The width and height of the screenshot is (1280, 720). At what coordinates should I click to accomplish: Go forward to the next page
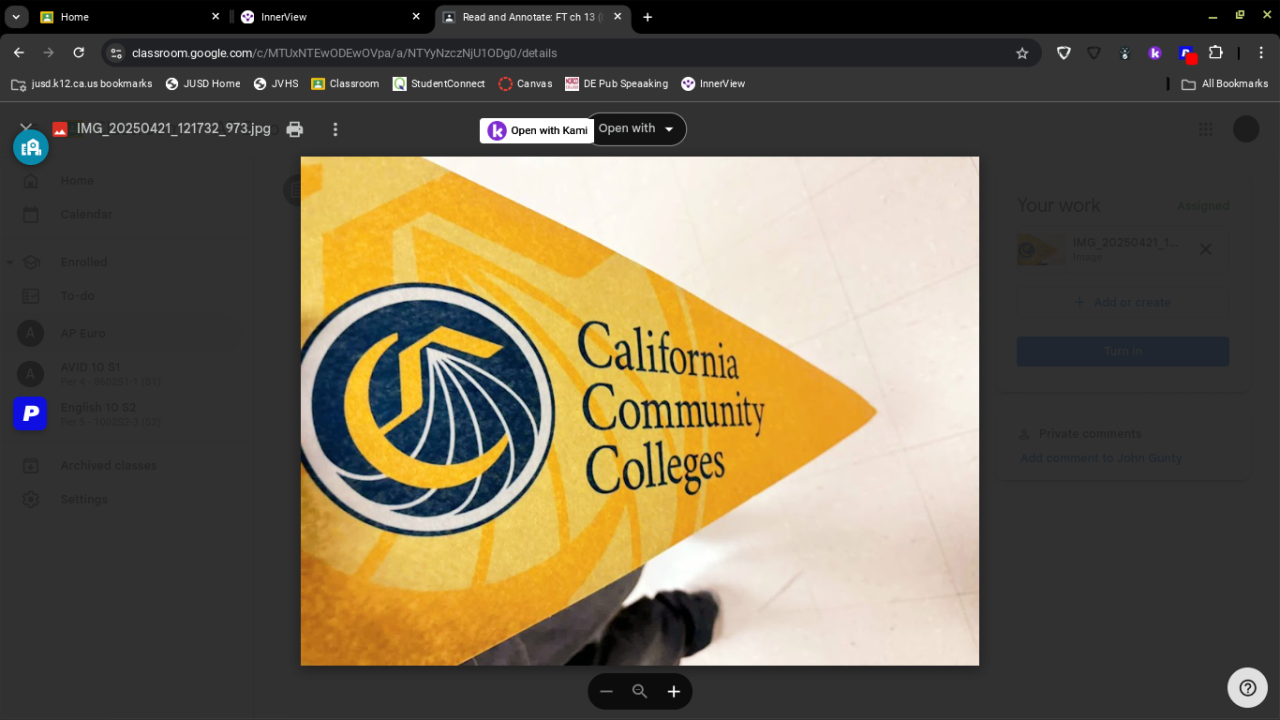pyautogui.click(x=48, y=53)
